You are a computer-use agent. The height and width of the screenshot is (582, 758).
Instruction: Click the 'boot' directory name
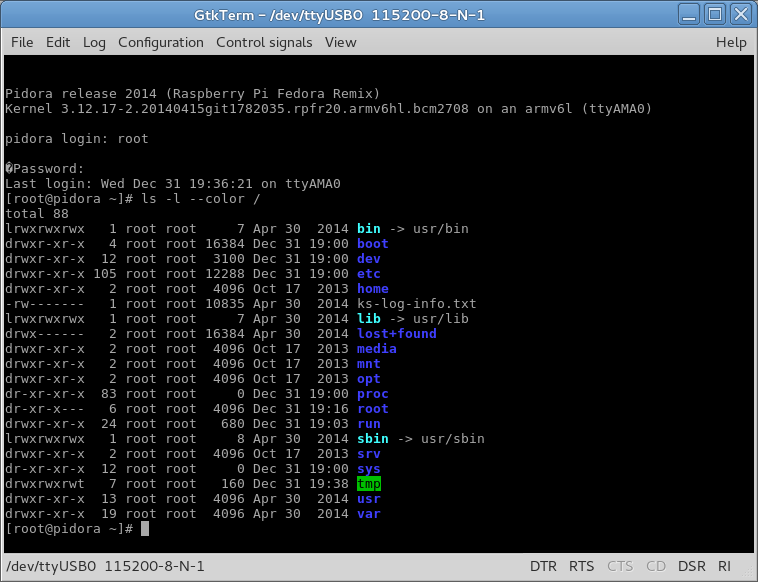[372, 244]
